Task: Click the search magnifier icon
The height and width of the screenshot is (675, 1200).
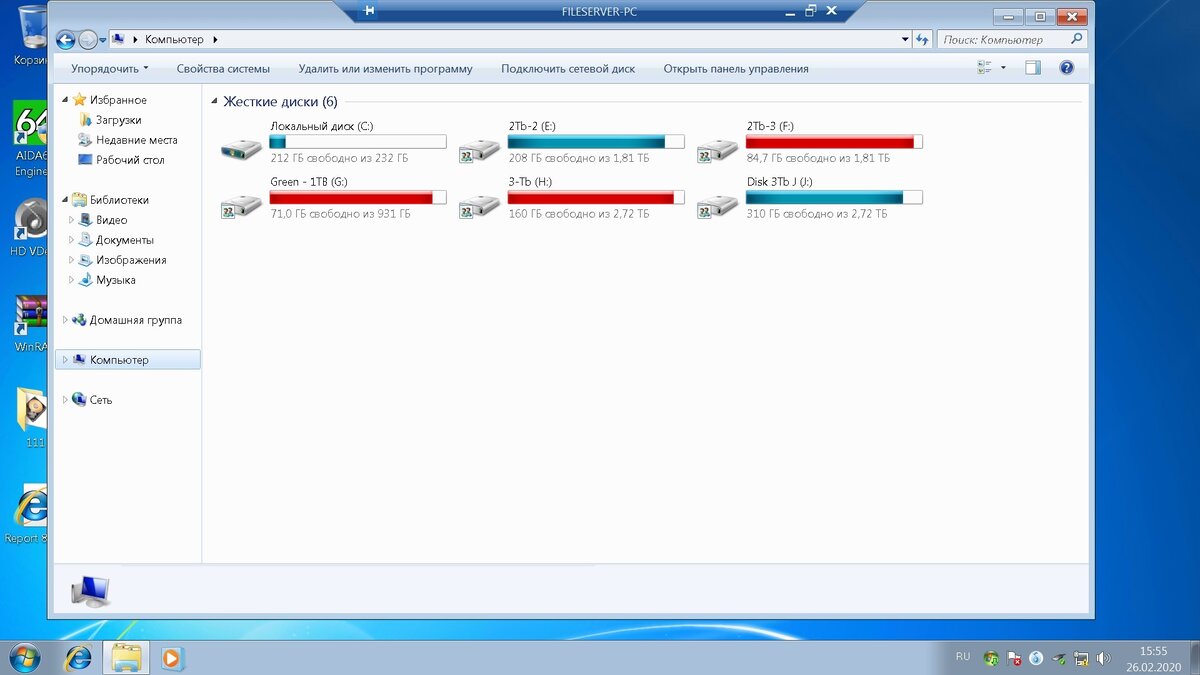Action: pyautogui.click(x=1076, y=40)
